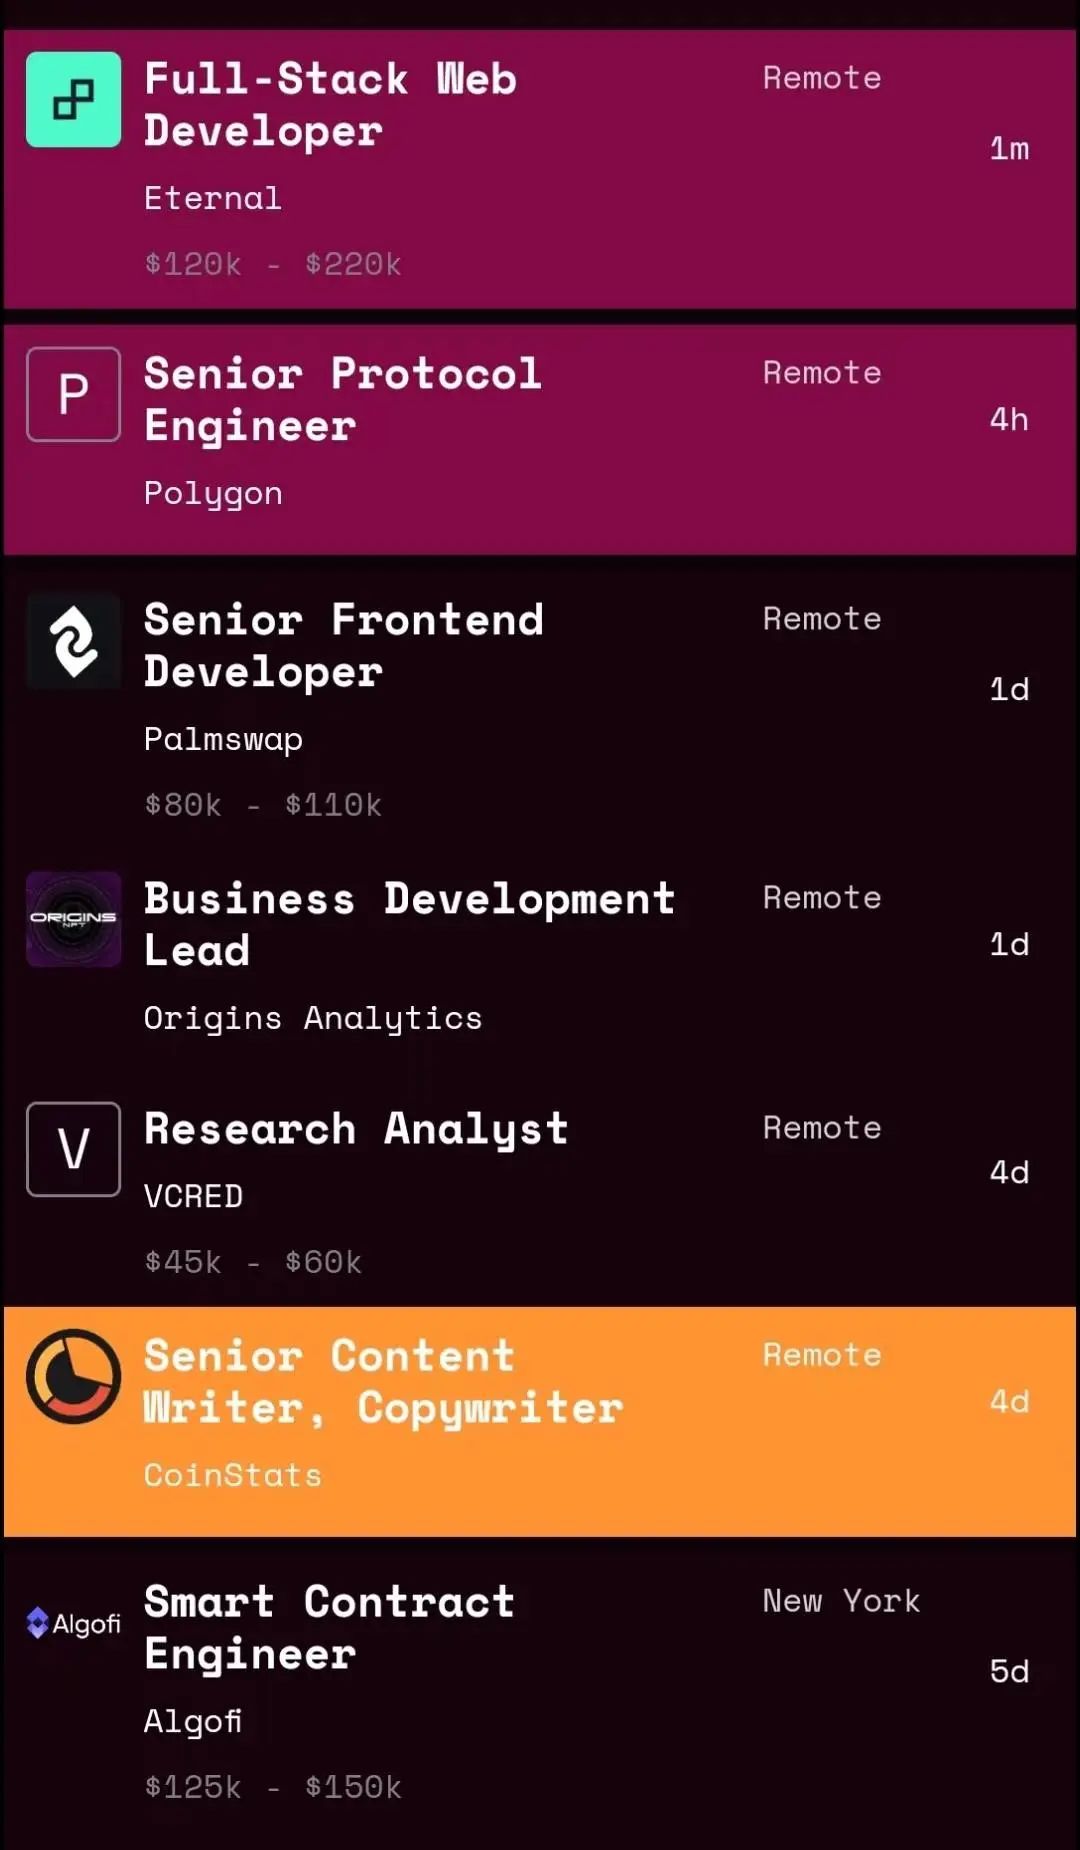Click the CoinStats company name
Viewport: 1080px width, 1850px height.
tap(232, 1475)
